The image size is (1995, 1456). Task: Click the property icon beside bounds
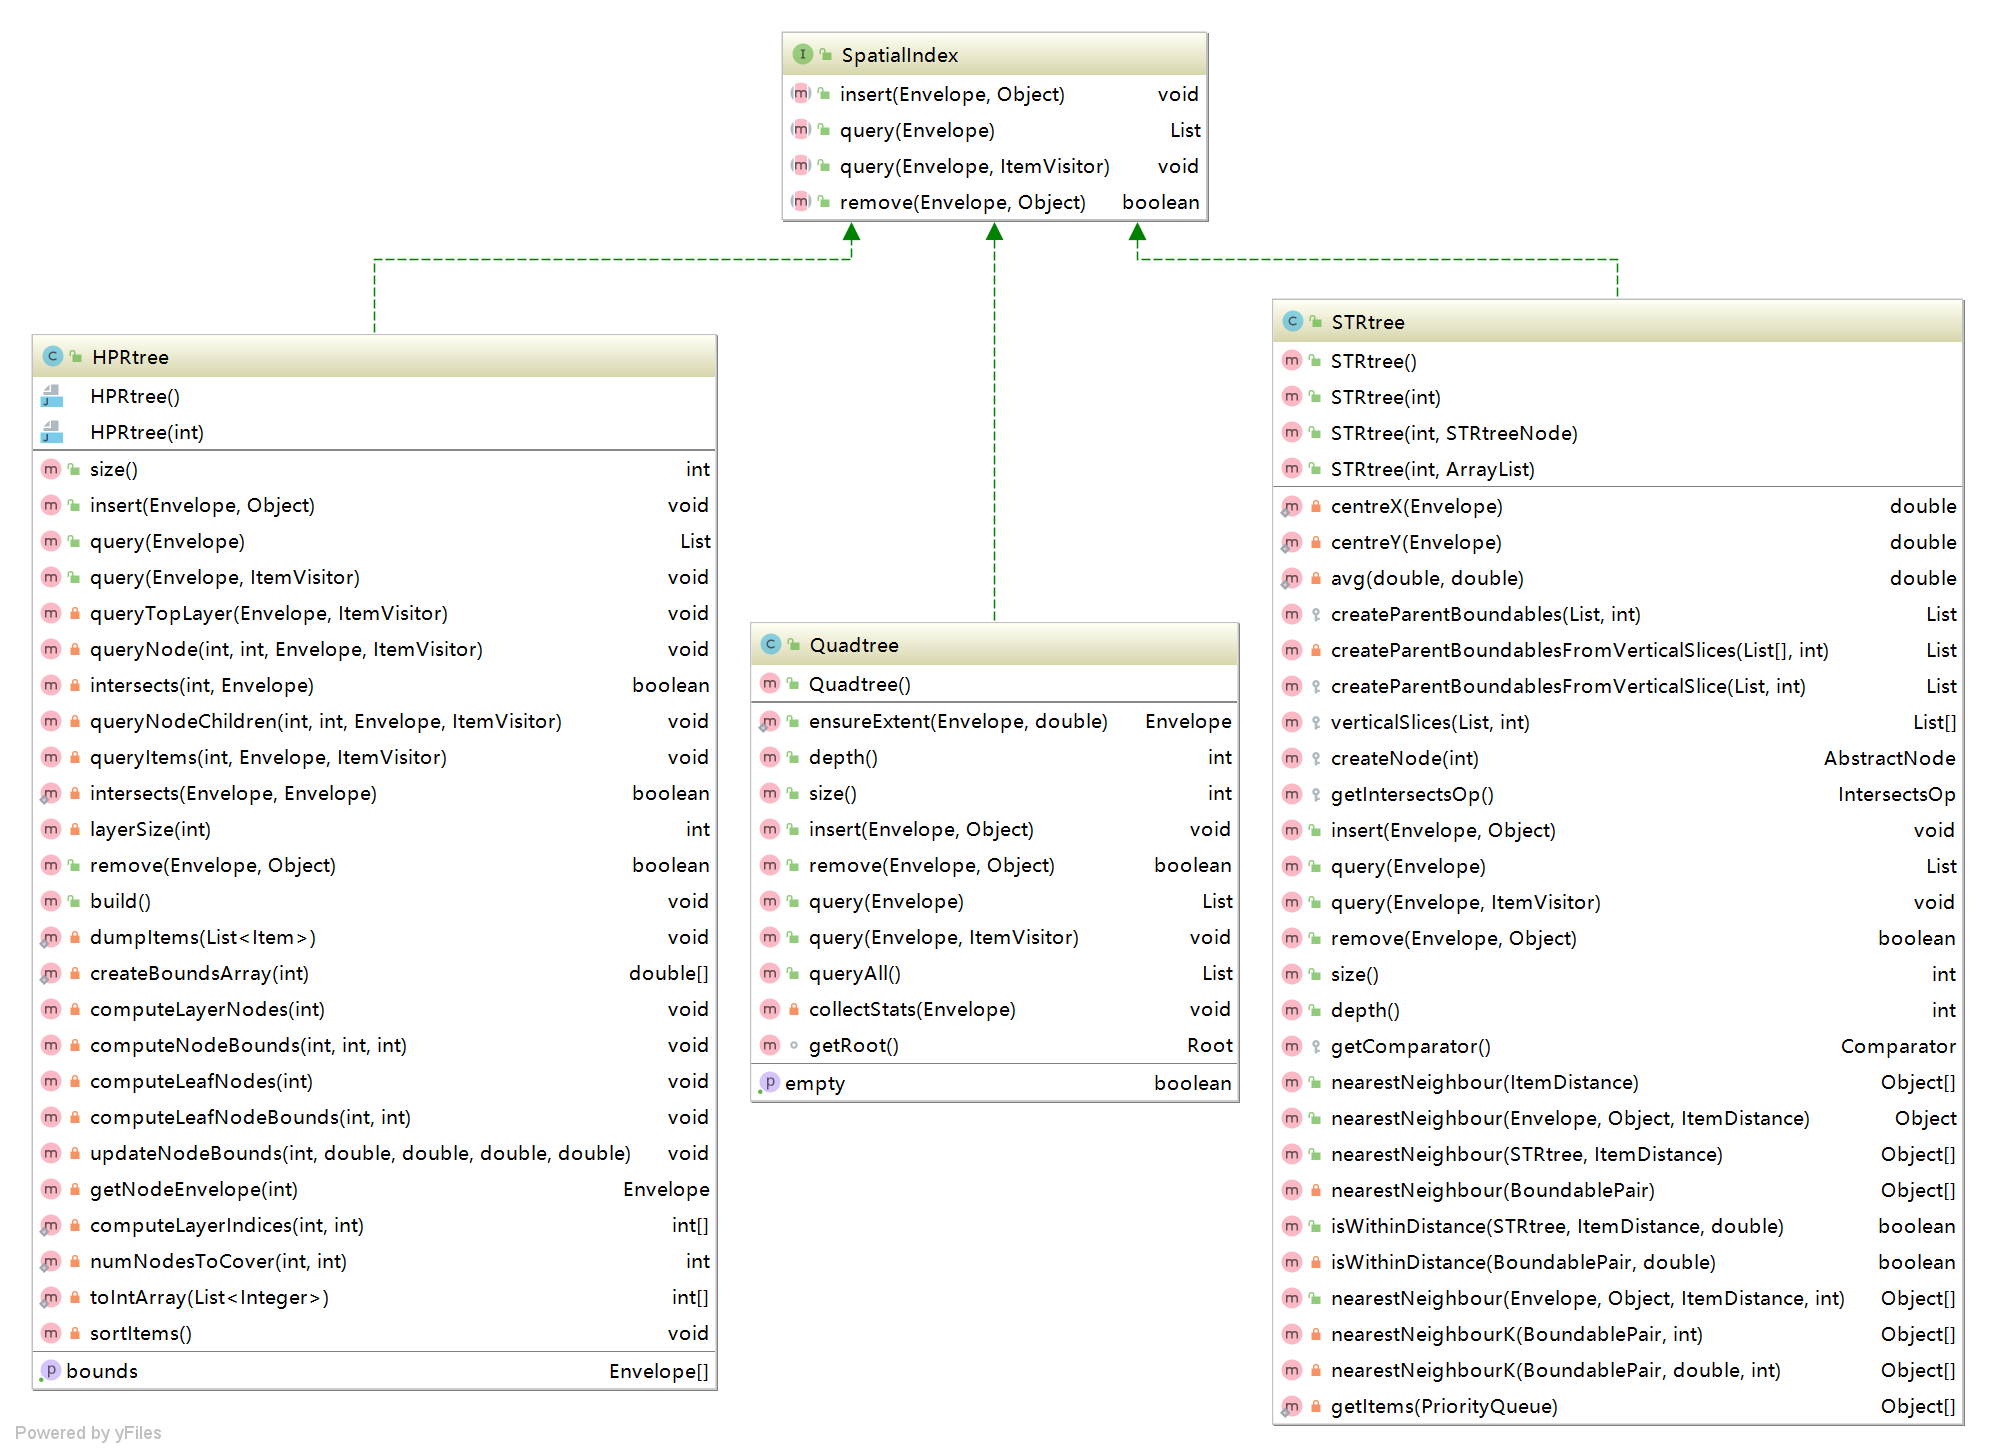(x=50, y=1371)
